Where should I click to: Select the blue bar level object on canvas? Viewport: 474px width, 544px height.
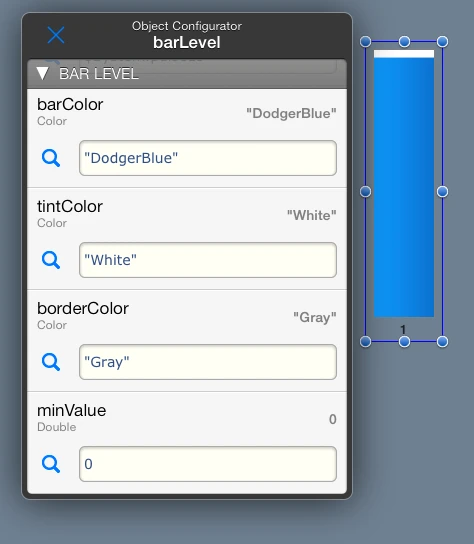tap(404, 184)
